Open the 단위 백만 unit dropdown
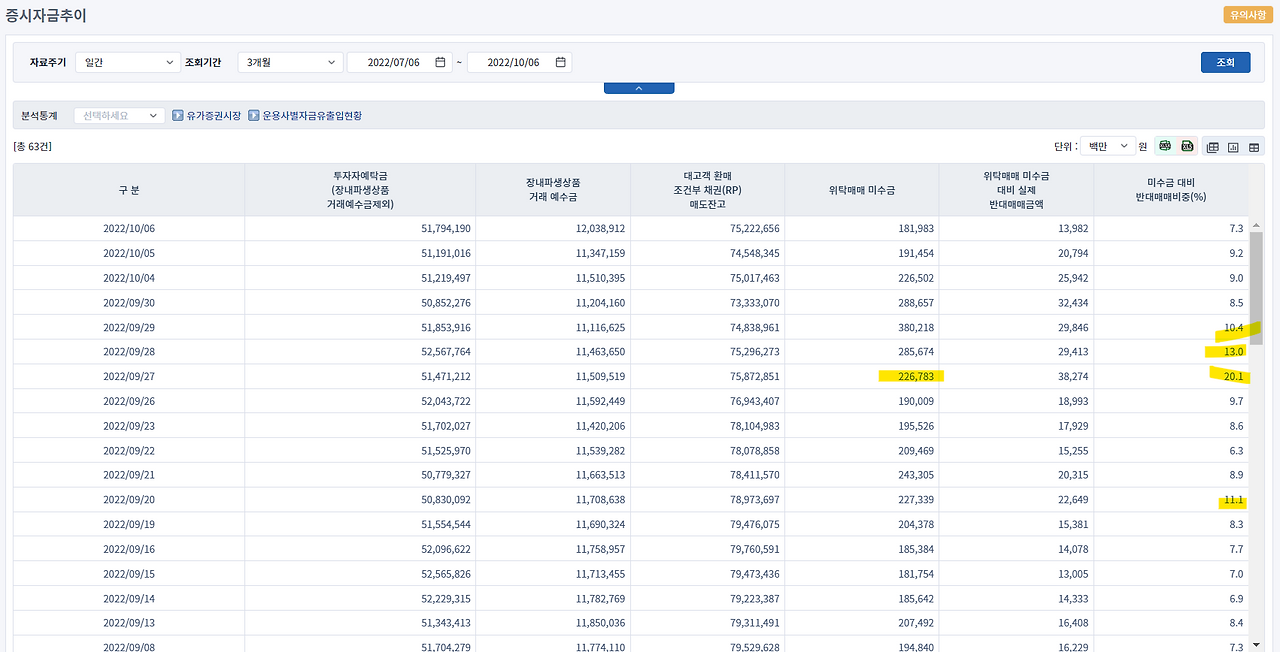The width and height of the screenshot is (1280, 652). (x=1108, y=146)
